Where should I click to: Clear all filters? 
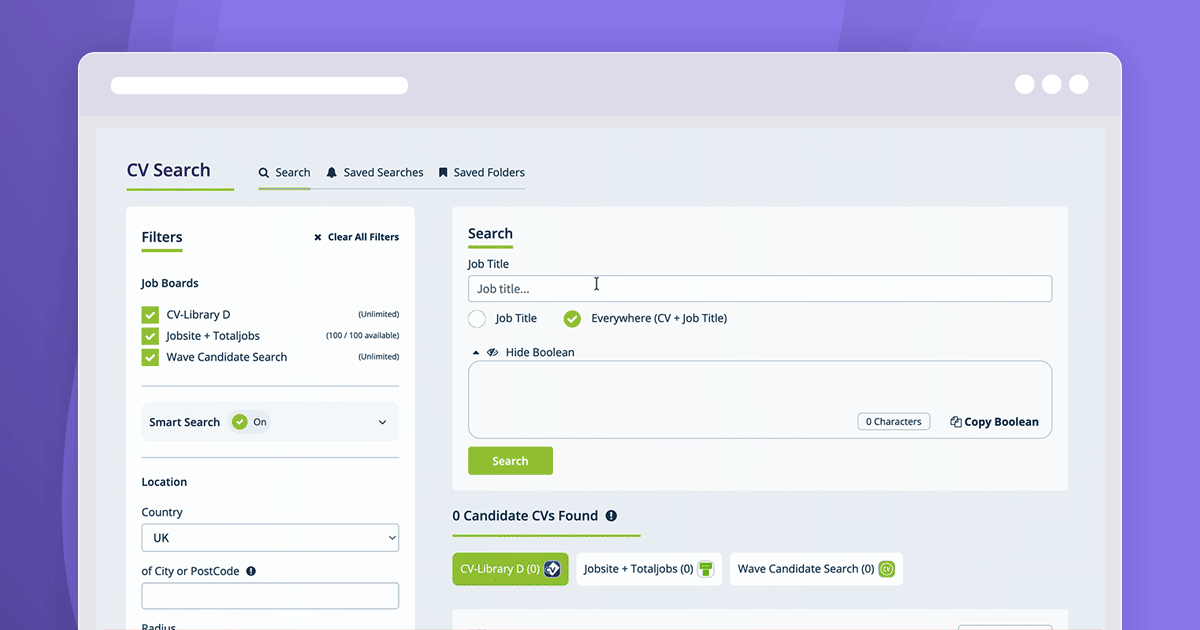356,237
